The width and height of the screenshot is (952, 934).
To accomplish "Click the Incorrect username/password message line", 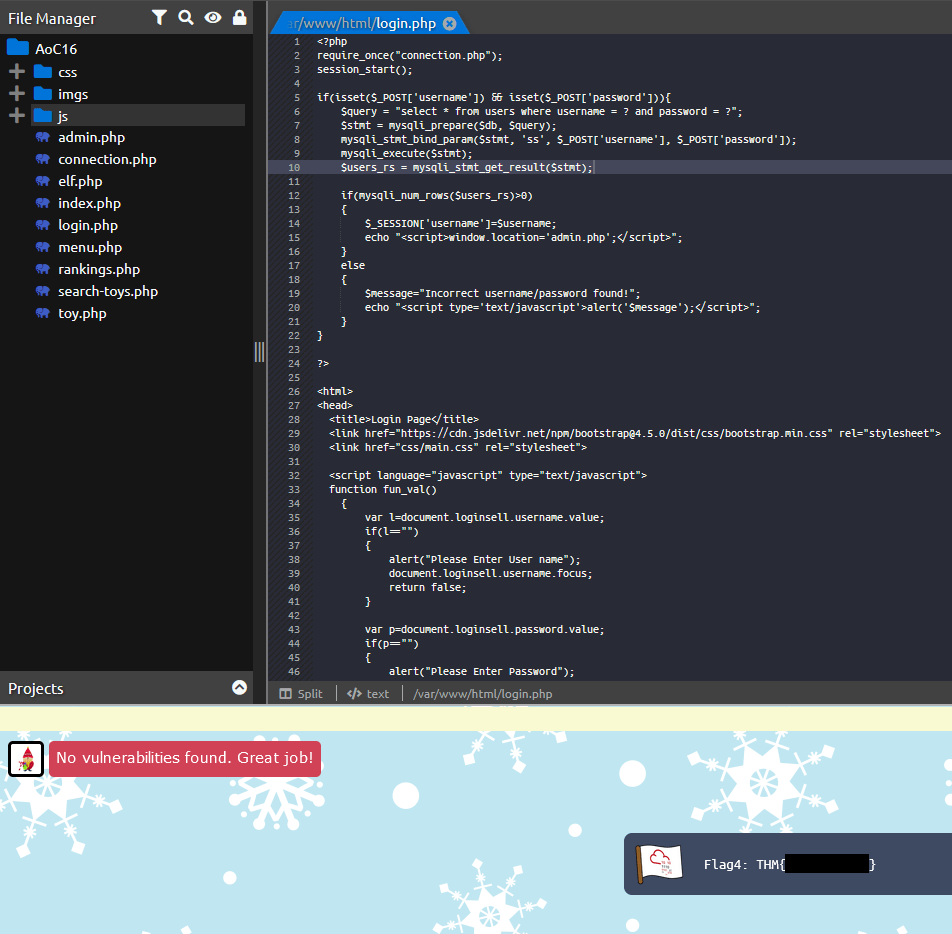I will point(503,293).
